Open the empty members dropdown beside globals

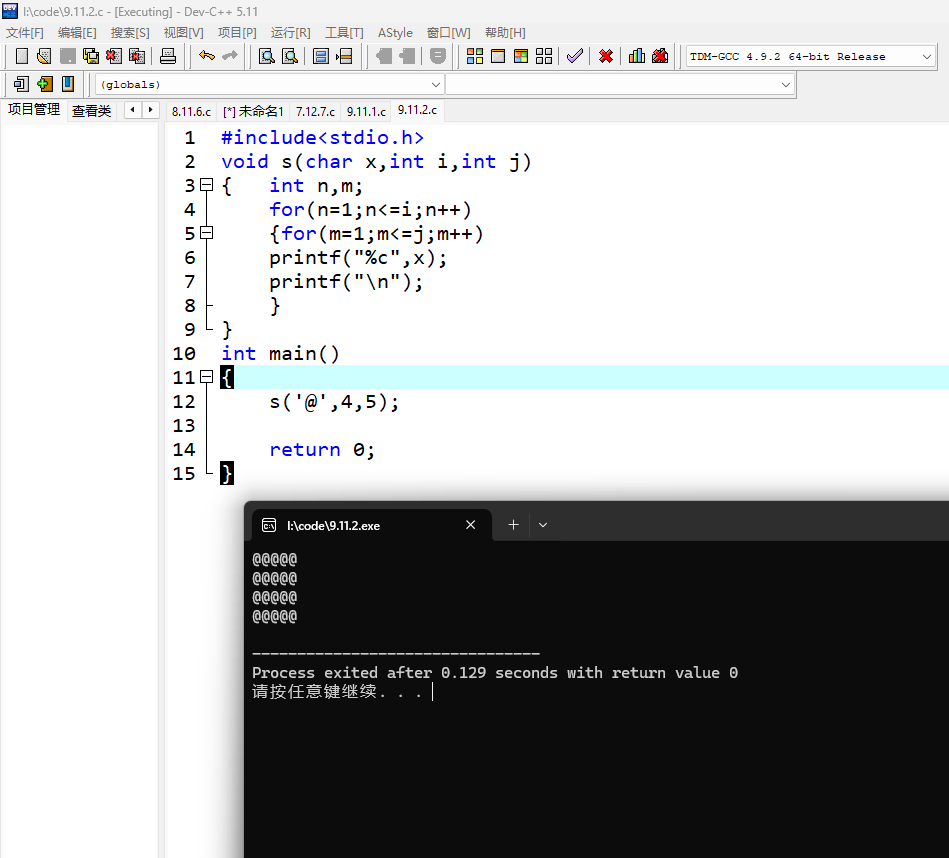786,85
